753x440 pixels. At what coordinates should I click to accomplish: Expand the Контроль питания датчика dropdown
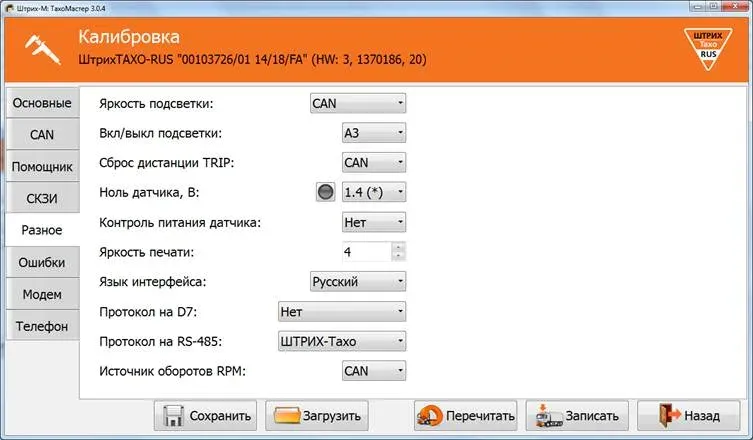pos(374,222)
